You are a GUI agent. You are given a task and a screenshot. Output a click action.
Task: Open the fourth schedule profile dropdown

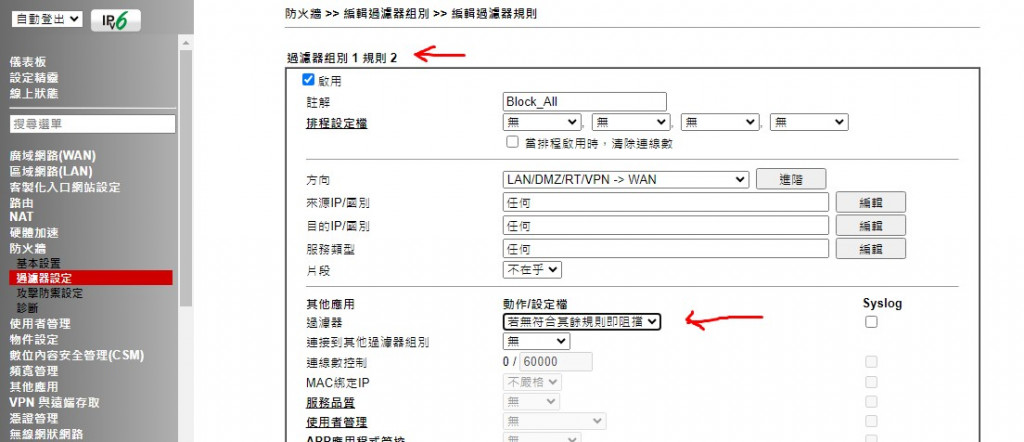(x=809, y=122)
